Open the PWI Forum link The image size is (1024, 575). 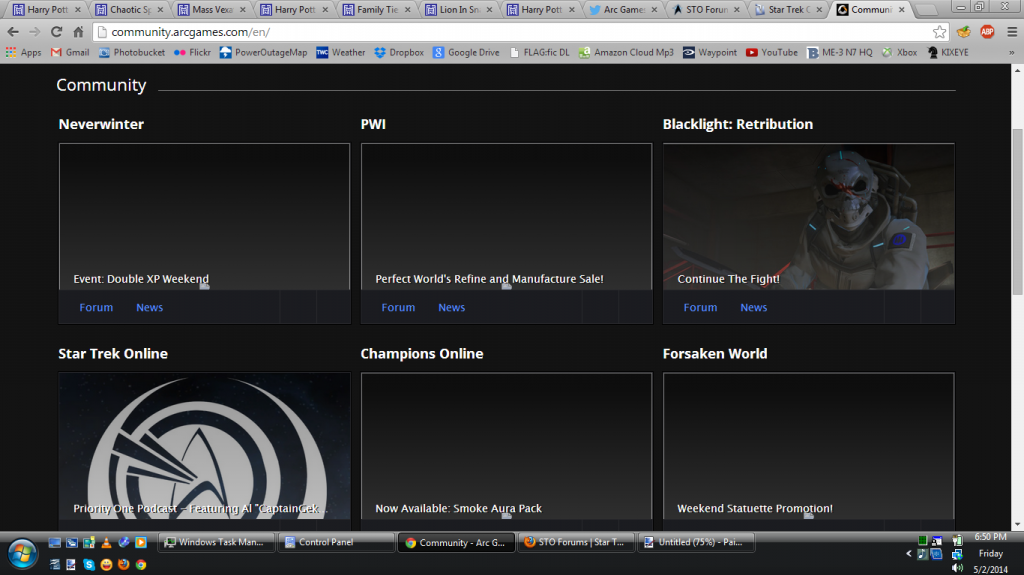[x=398, y=307]
